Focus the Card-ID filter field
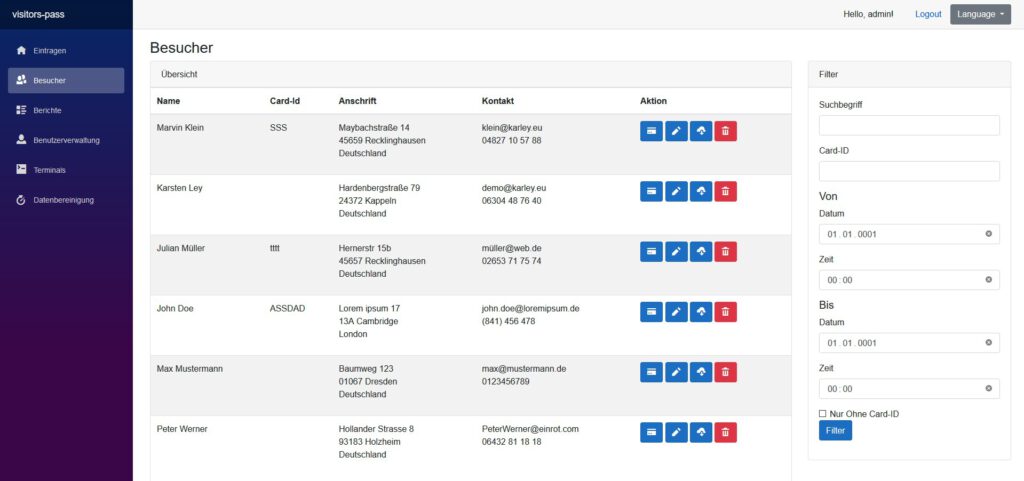1024x481 pixels. 909,171
